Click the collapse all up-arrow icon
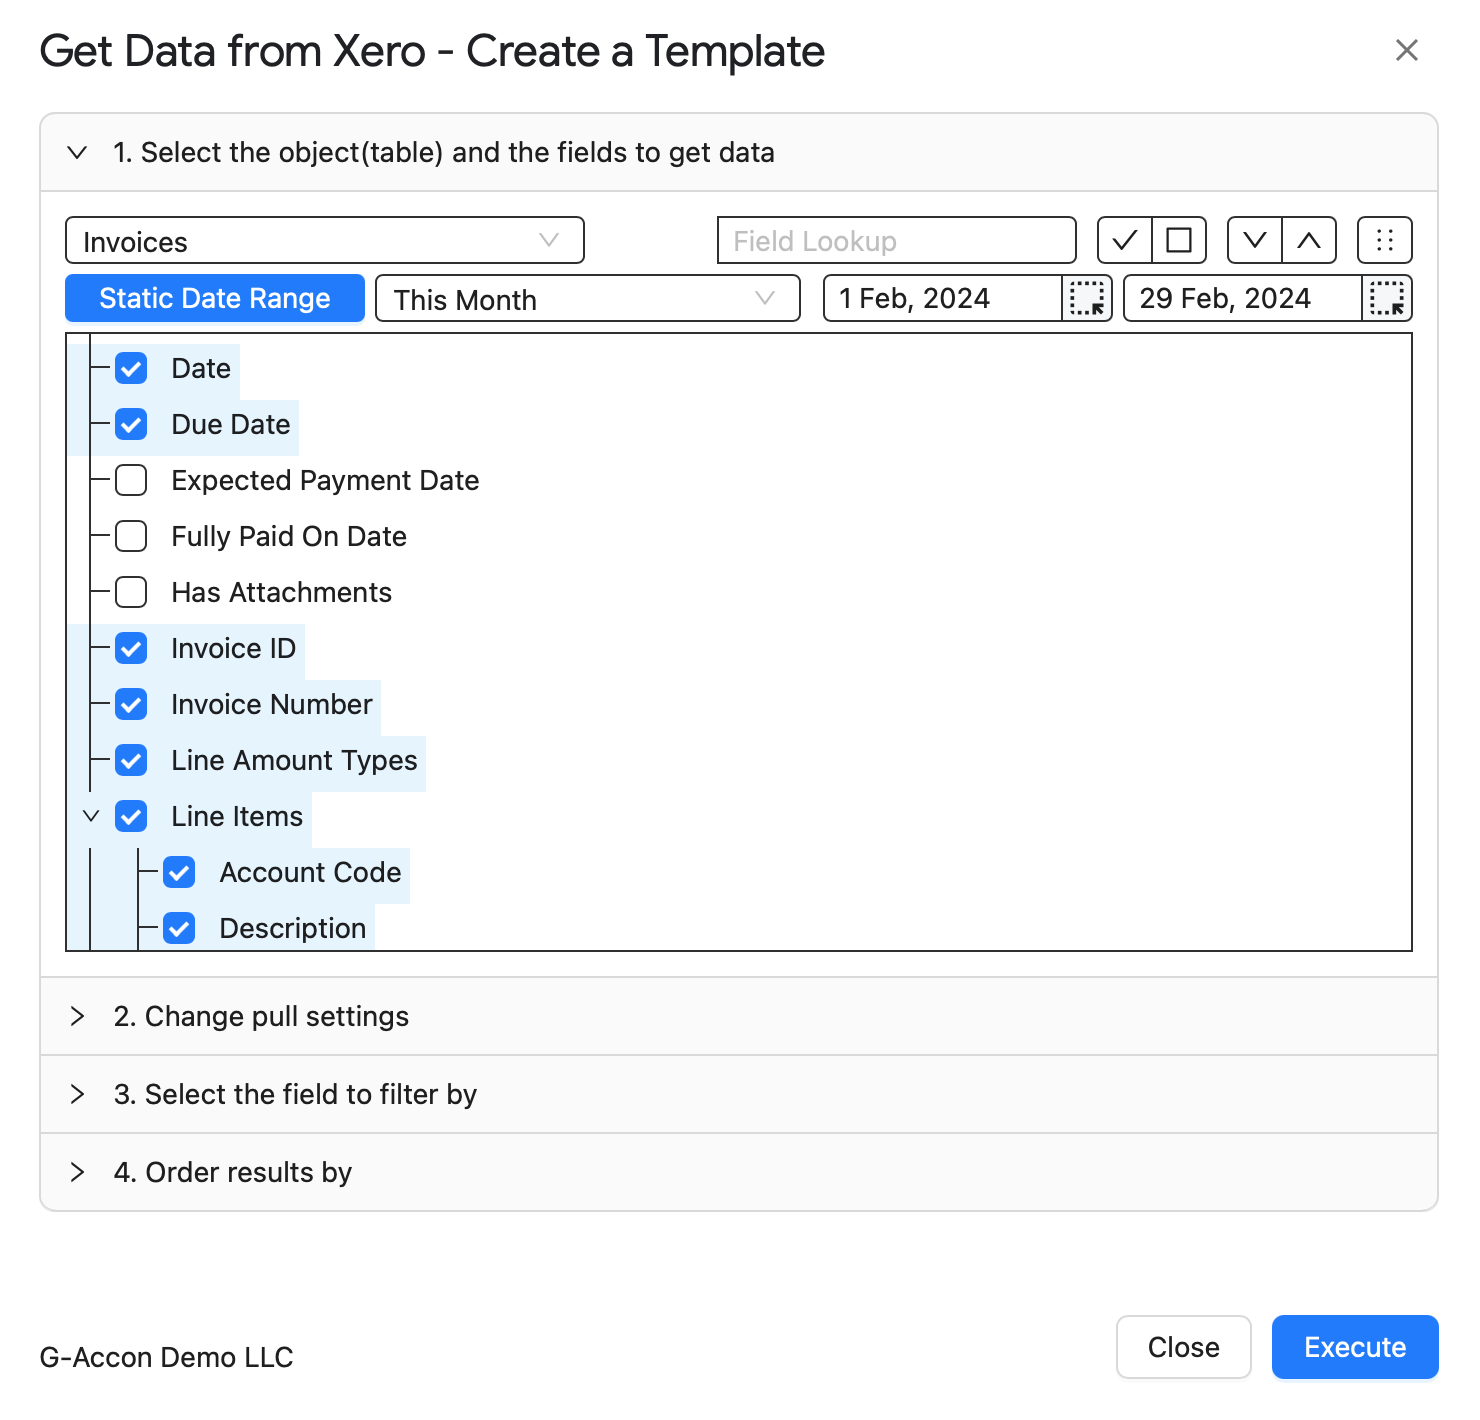 click(x=1310, y=240)
